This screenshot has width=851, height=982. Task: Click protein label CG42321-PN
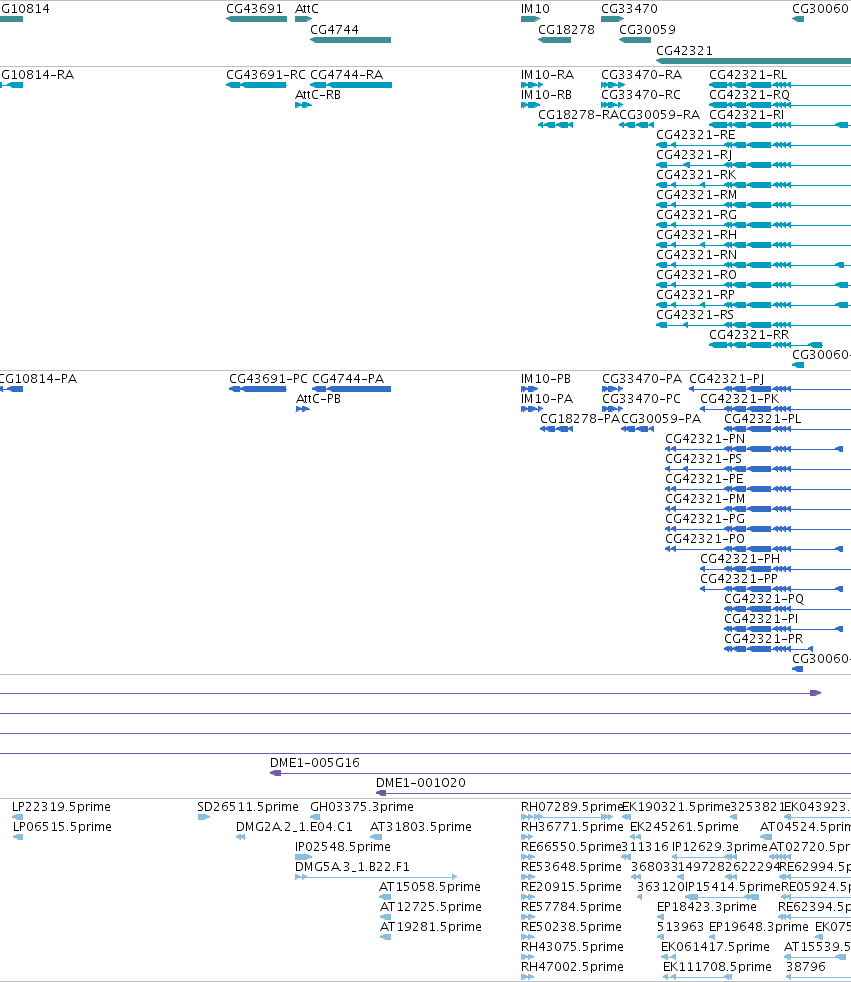pyautogui.click(x=705, y=439)
